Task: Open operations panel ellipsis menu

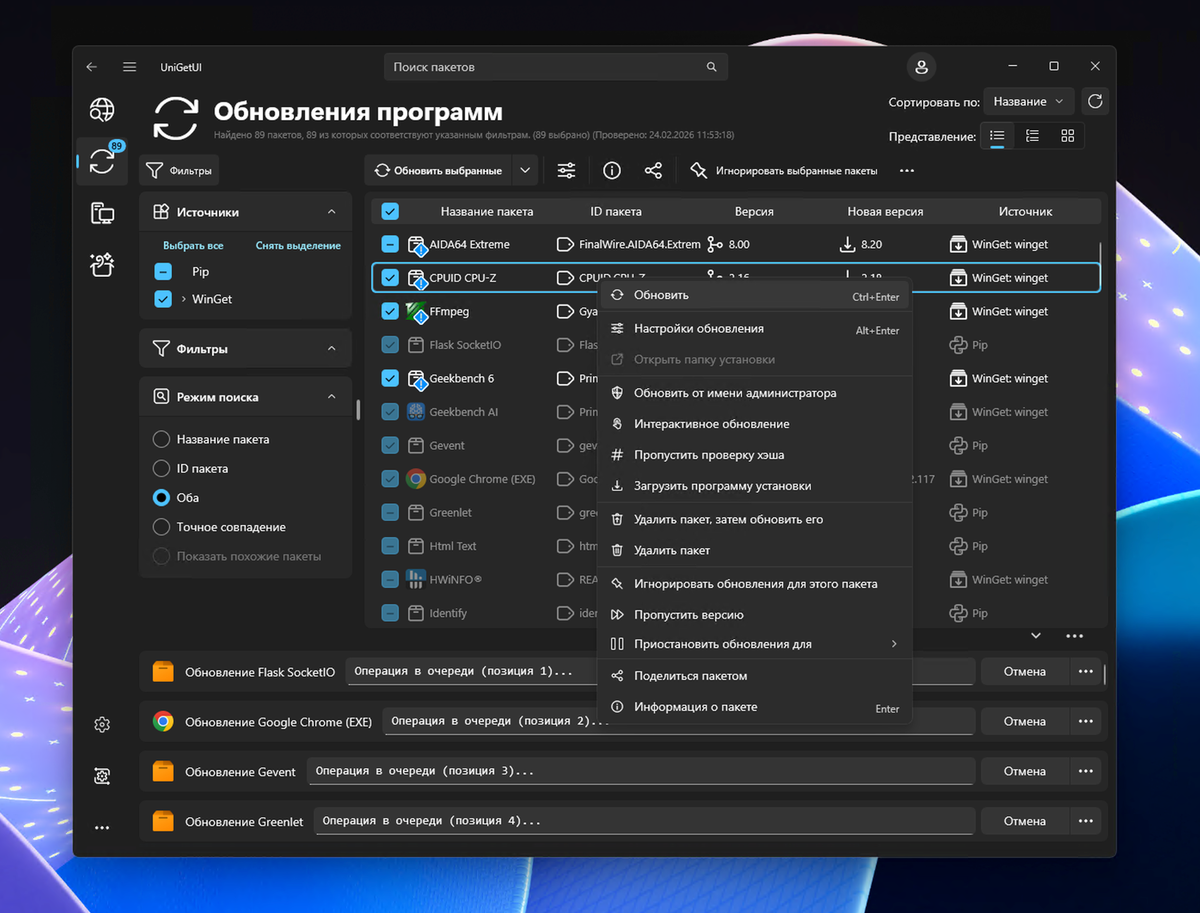Action: coord(1075,636)
